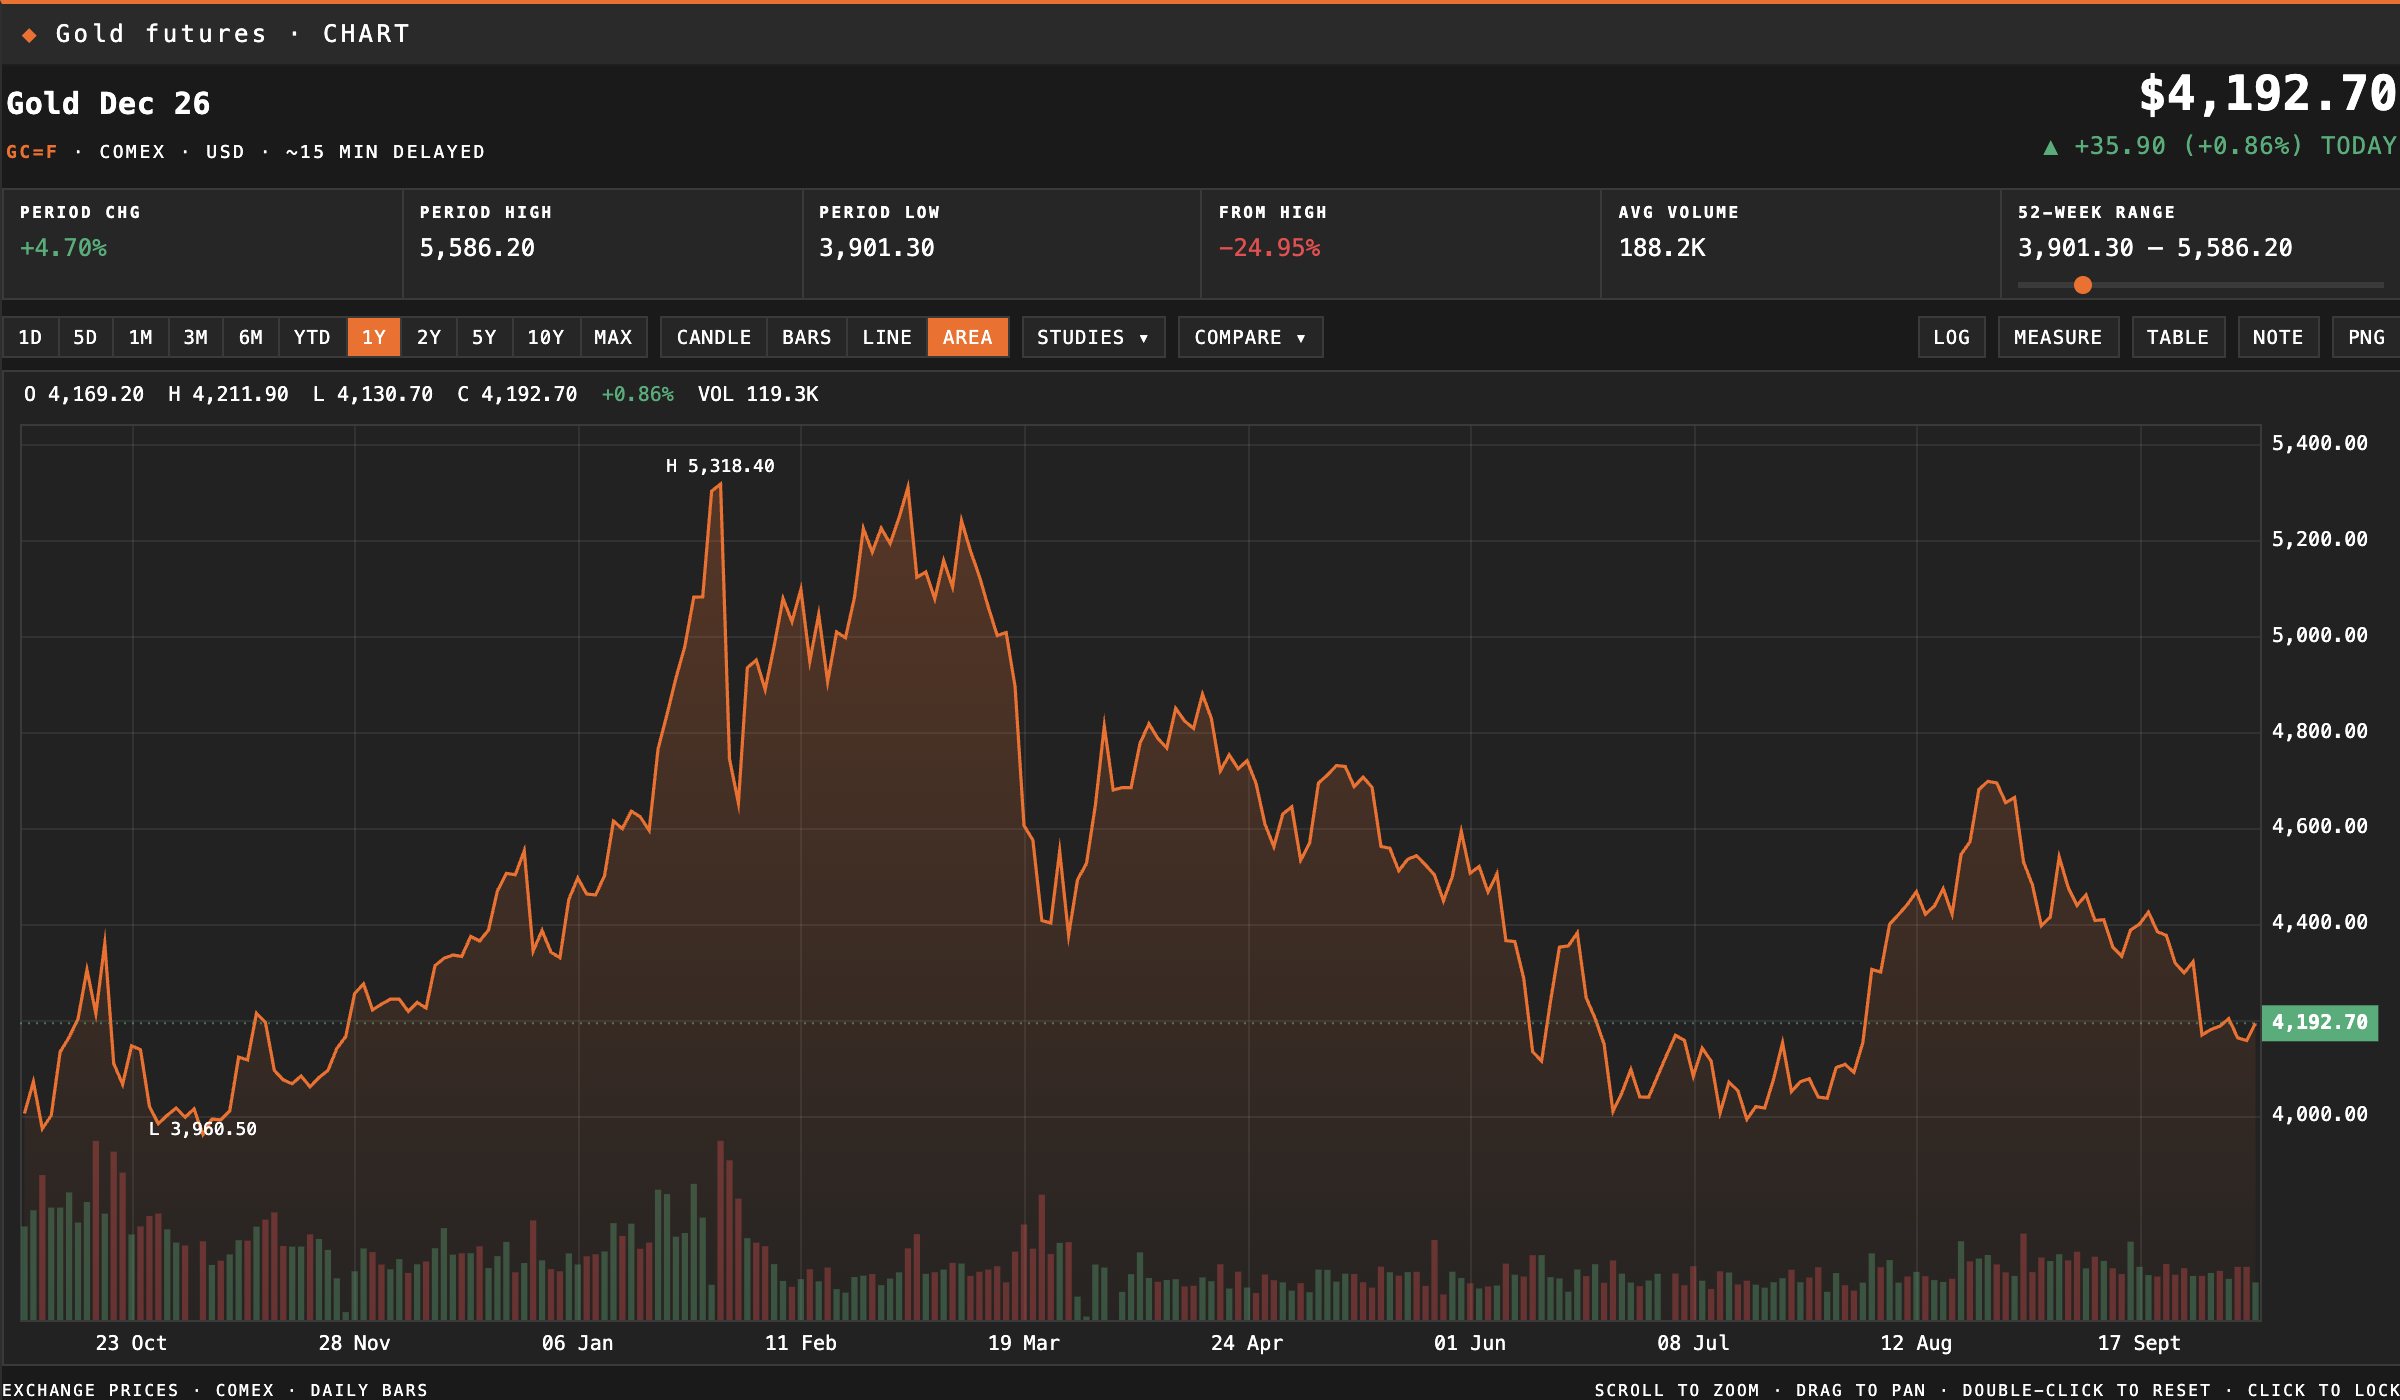Viewport: 2400px width, 1400px height.
Task: Show the 10Y price history
Action: pyautogui.click(x=546, y=337)
